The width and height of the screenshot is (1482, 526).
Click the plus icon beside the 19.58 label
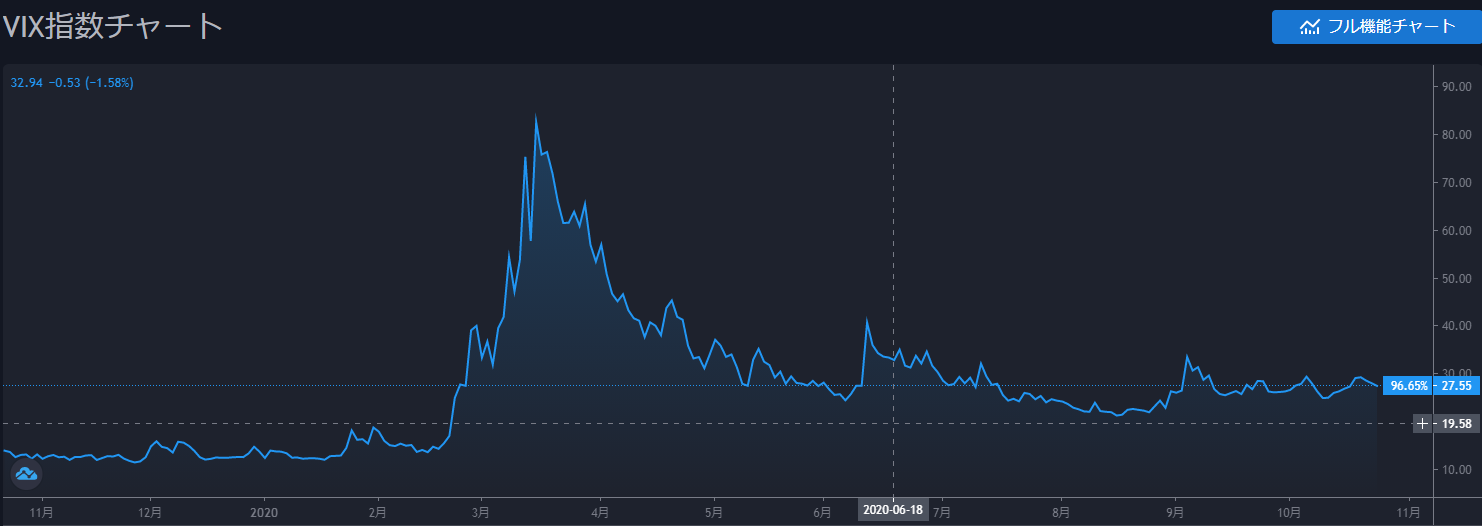tap(1423, 424)
